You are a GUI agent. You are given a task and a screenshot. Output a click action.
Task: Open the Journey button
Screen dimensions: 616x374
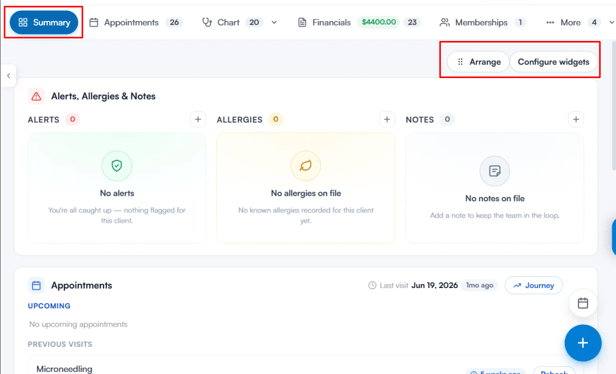(534, 285)
